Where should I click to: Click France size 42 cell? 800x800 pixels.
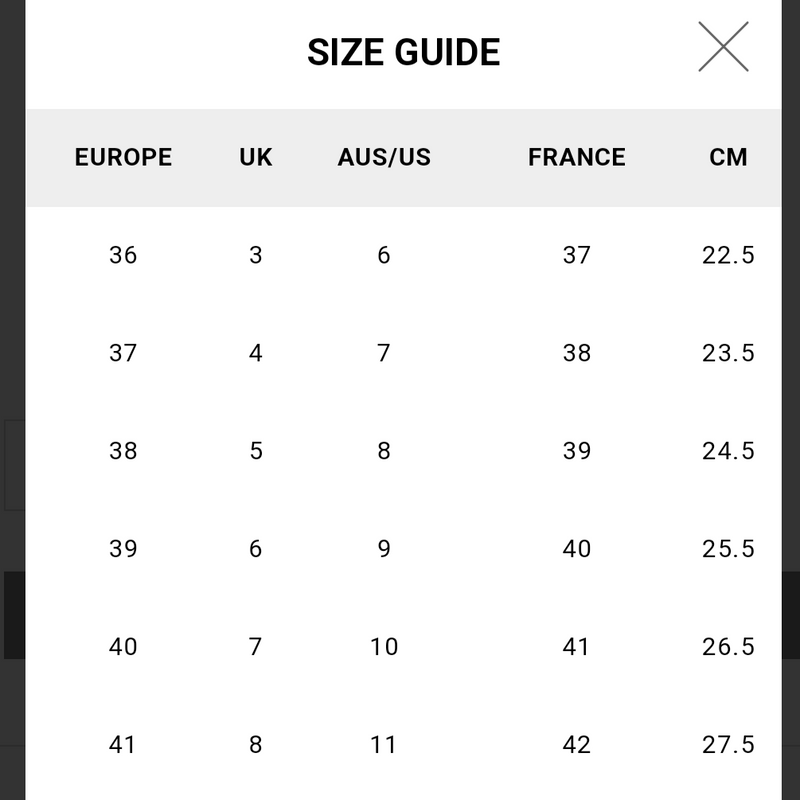tap(576, 745)
